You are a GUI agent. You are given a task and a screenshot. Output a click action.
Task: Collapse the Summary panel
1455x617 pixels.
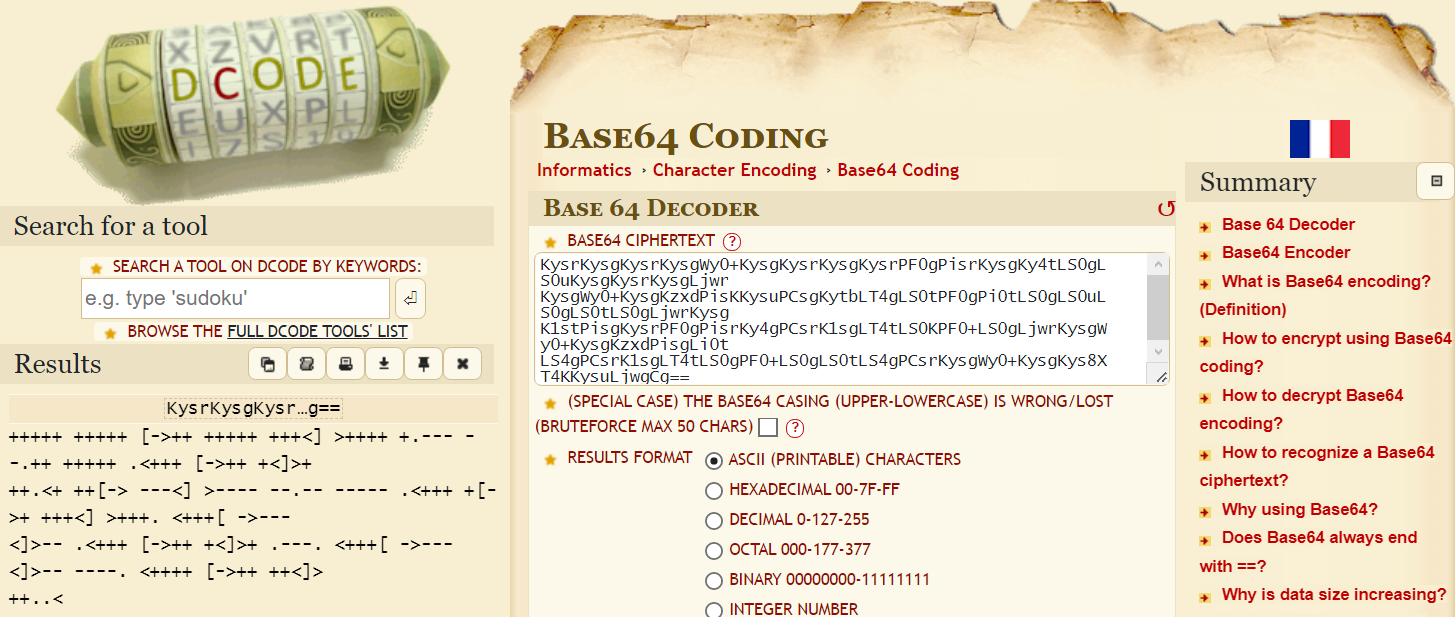coord(1436,181)
